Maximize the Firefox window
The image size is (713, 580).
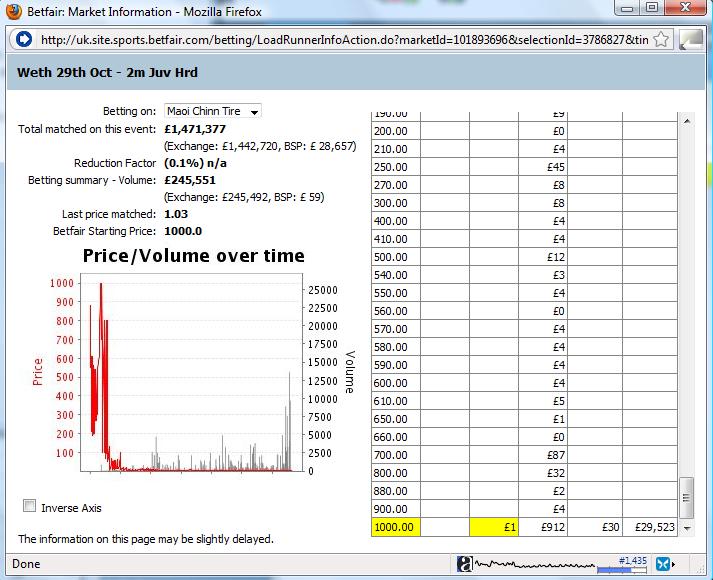(652, 7)
